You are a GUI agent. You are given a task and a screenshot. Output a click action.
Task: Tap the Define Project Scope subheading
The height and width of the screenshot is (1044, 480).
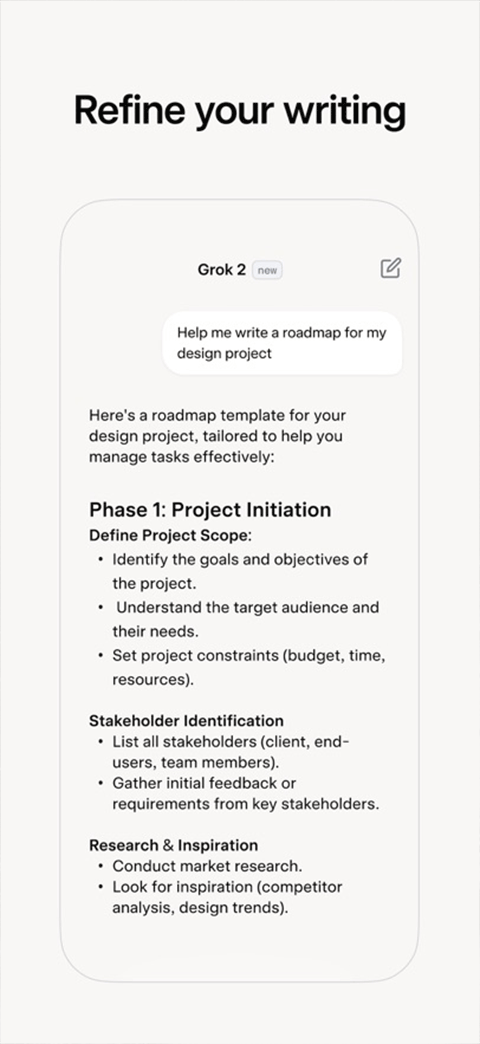170,535
